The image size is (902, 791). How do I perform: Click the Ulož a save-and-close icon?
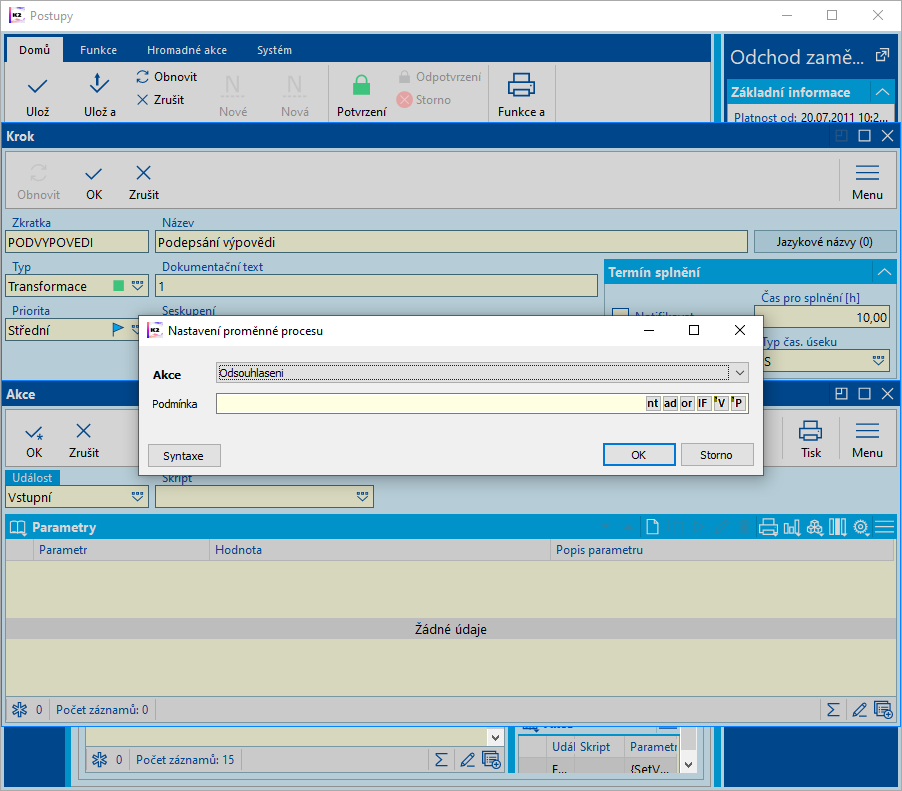pyautogui.click(x=99, y=84)
